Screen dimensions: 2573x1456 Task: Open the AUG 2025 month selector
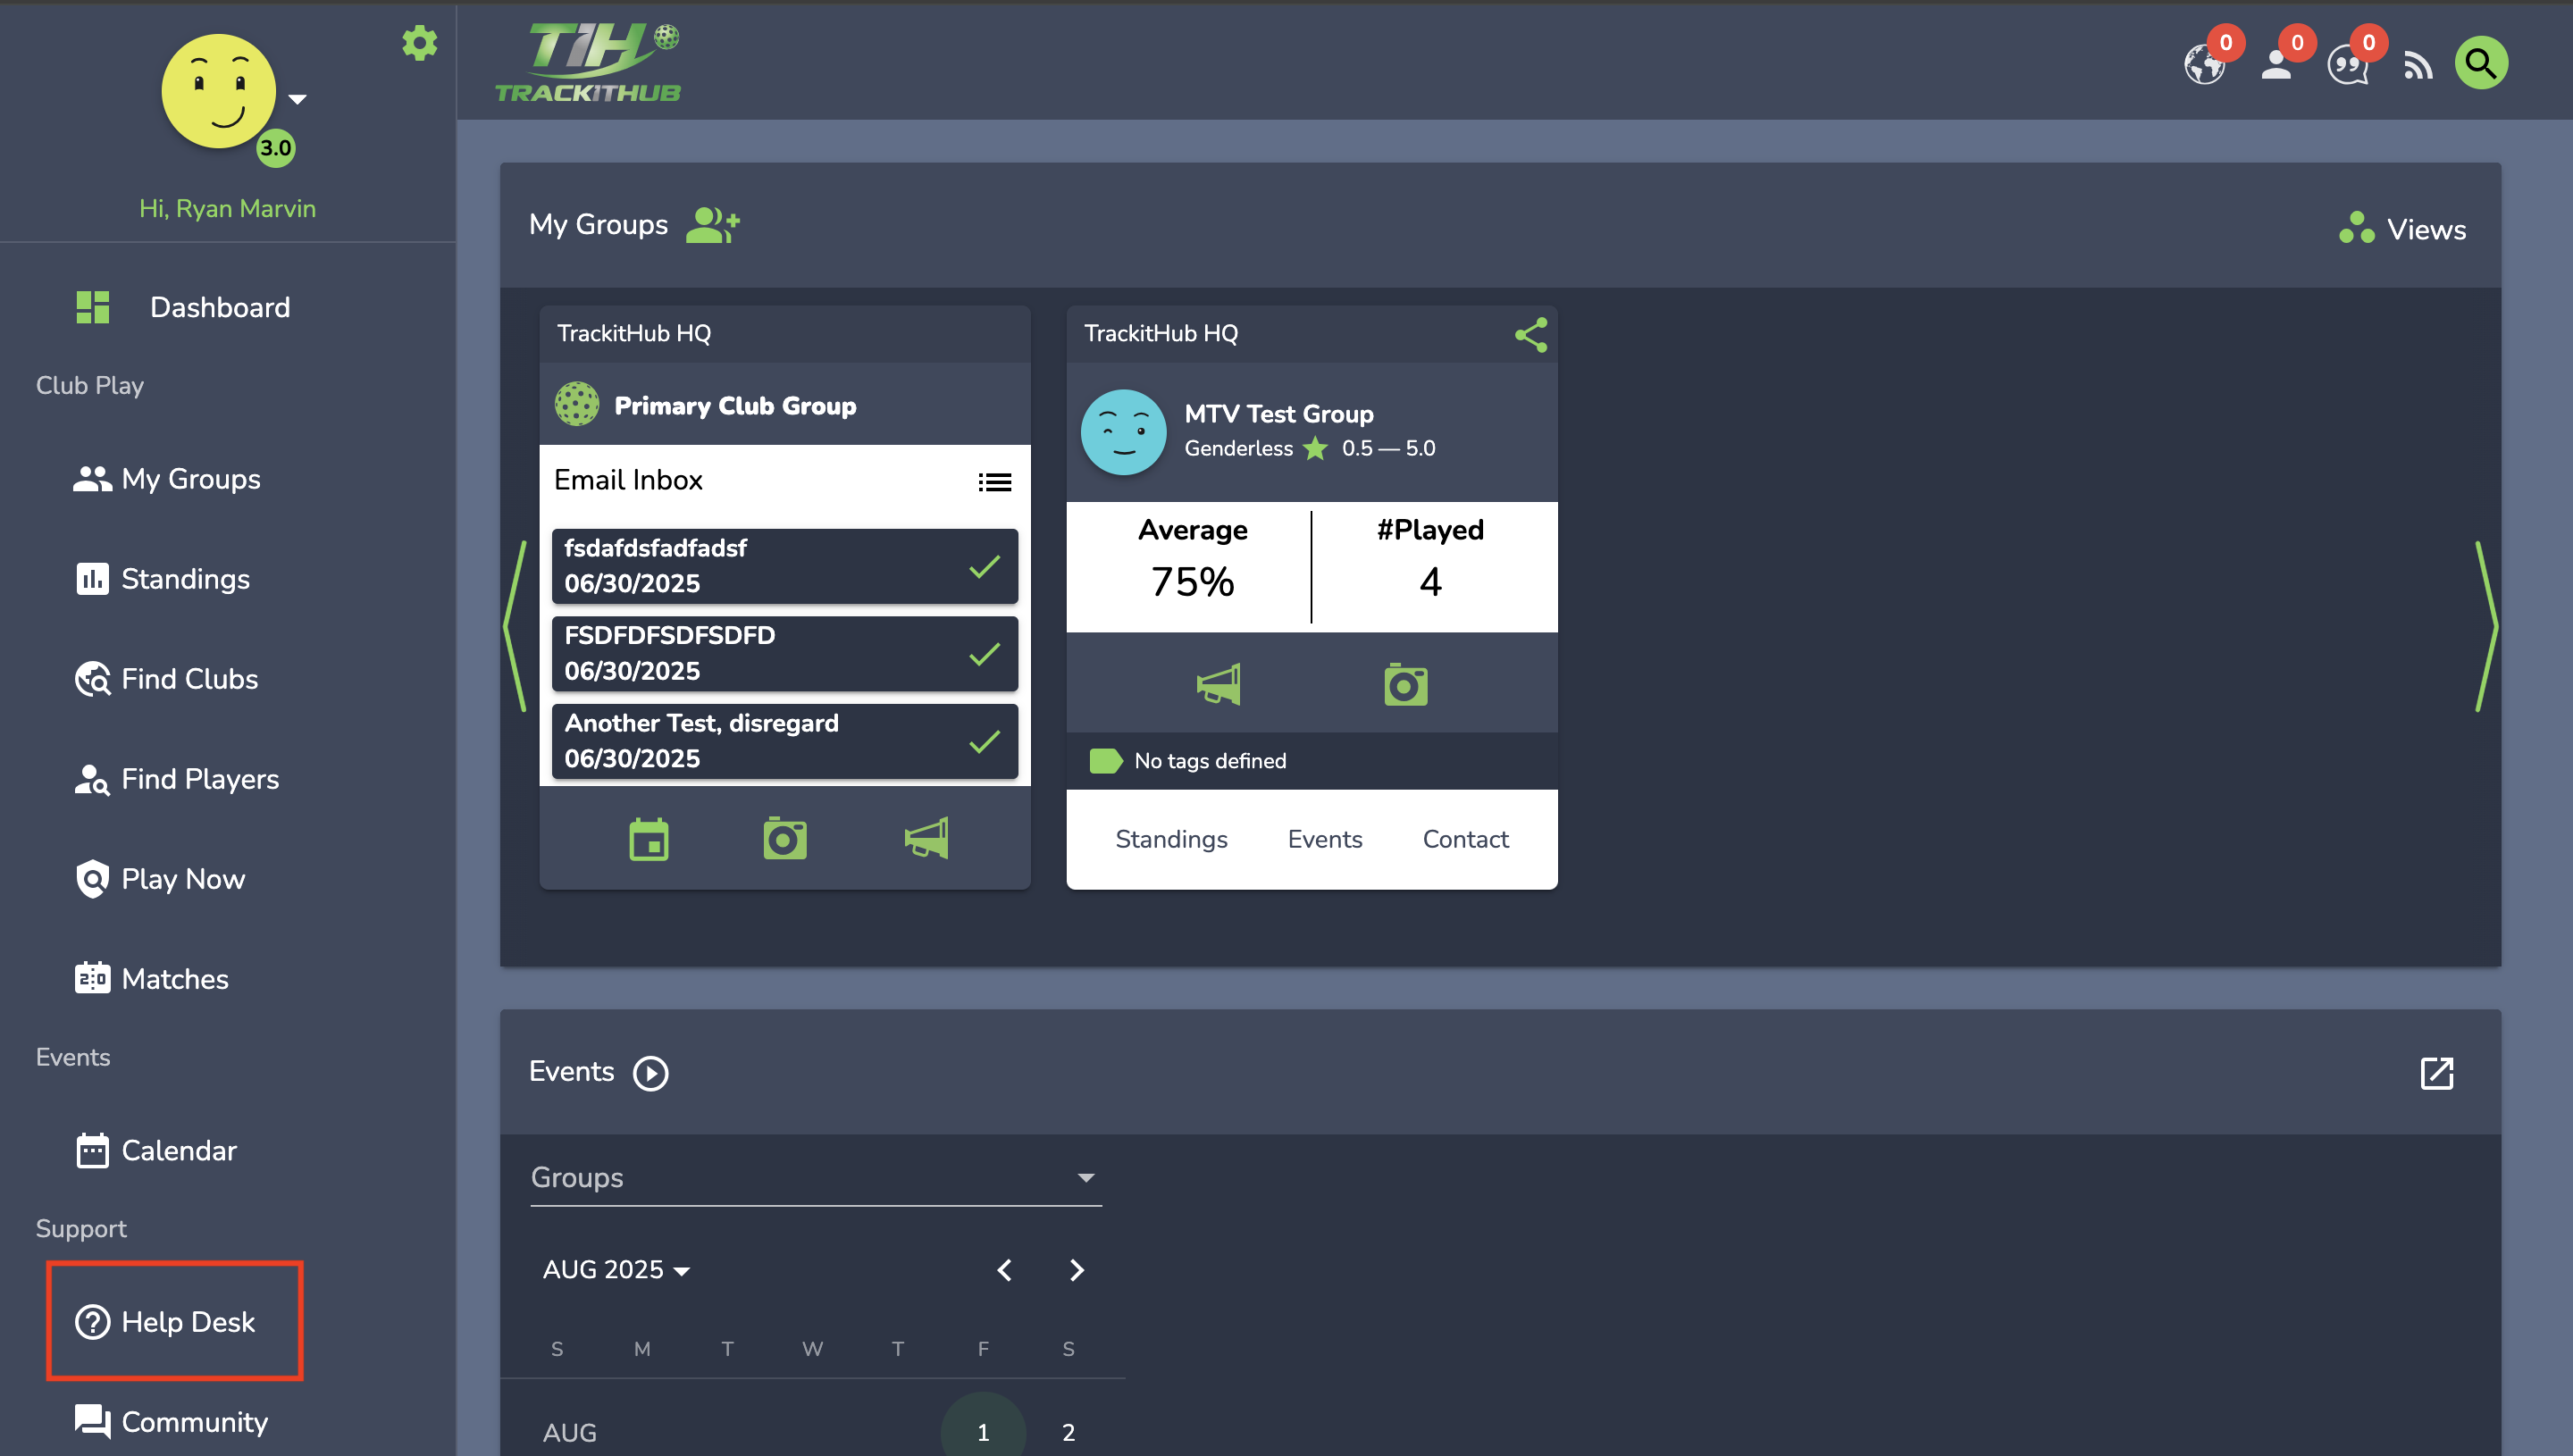[616, 1269]
